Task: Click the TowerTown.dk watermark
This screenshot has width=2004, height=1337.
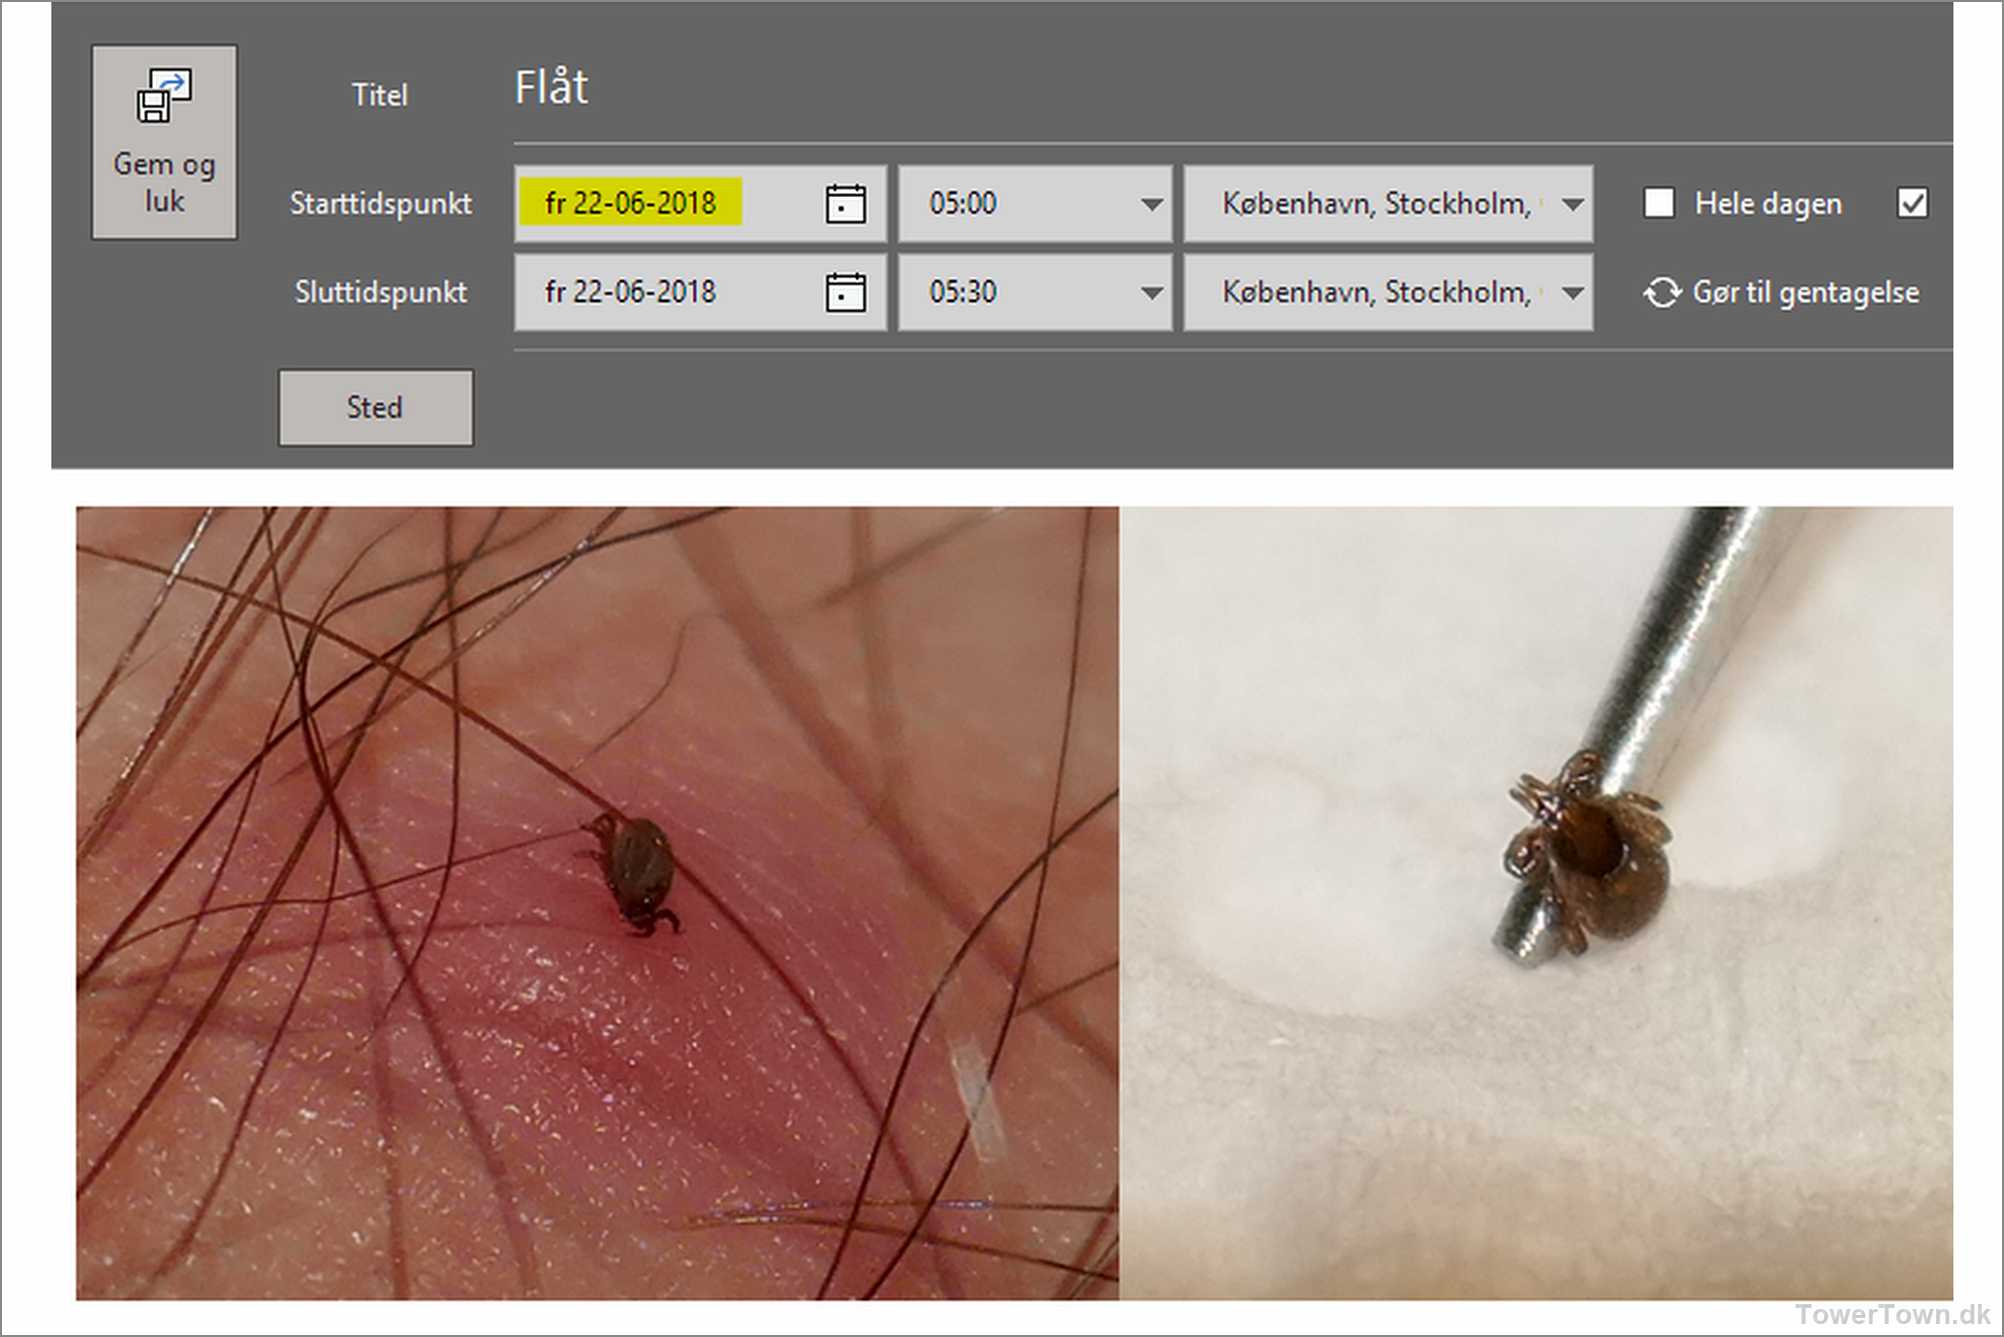Action: 1892,1313
